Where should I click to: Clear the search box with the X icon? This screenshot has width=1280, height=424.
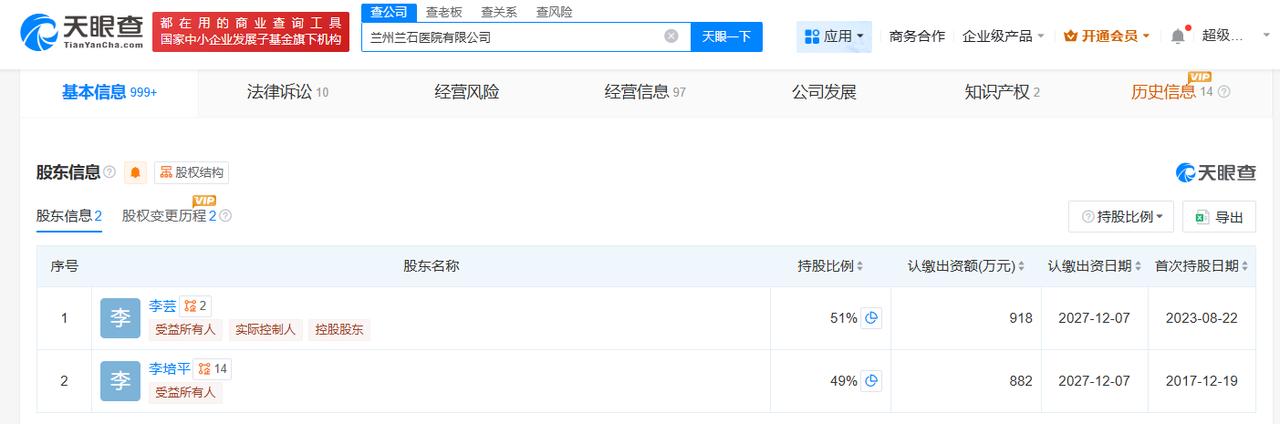coord(671,36)
